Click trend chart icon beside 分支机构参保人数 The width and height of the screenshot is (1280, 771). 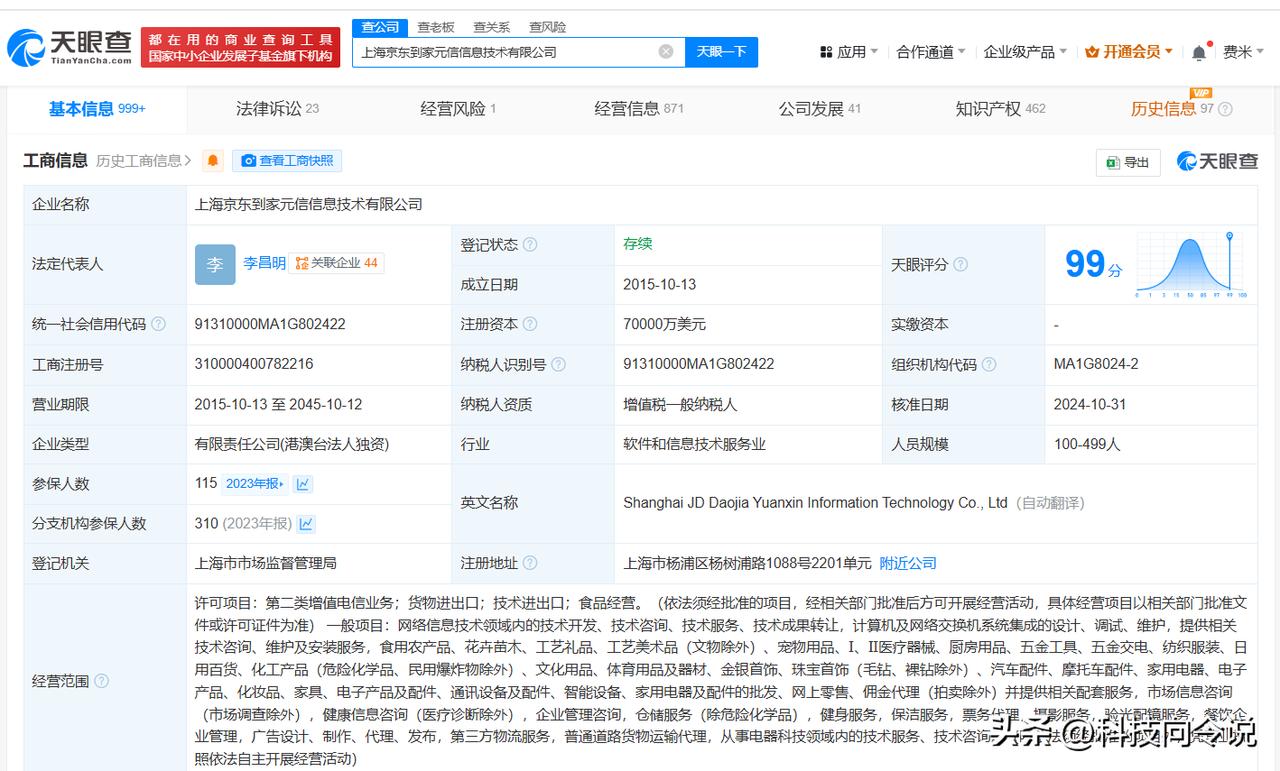pos(306,523)
